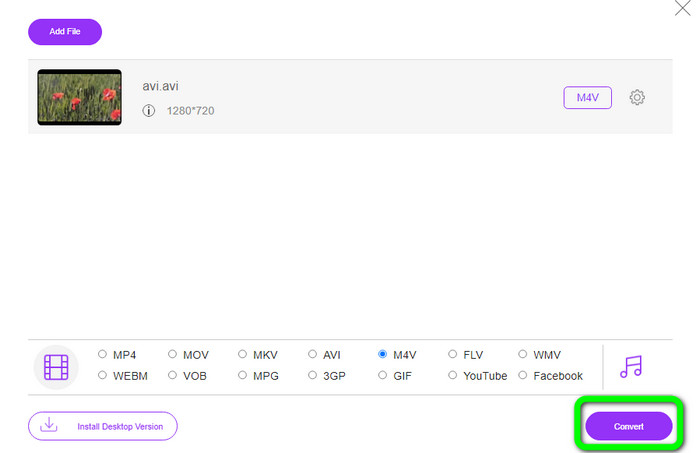Select the video formats film icon

(57, 367)
